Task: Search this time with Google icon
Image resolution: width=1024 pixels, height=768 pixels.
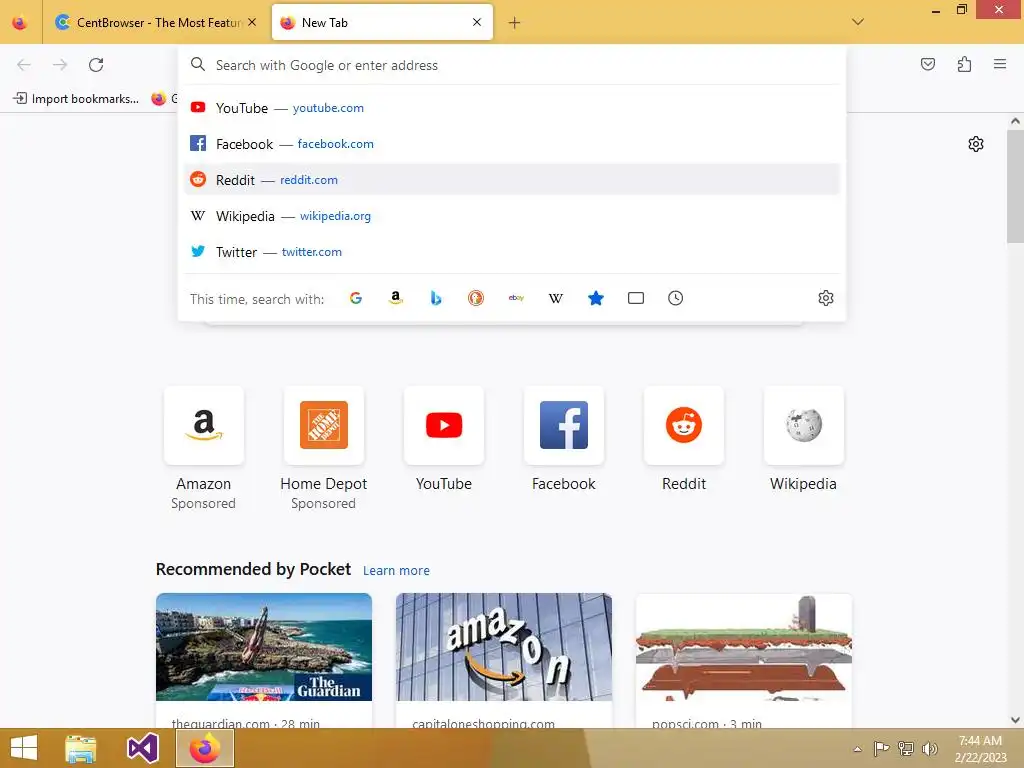Action: [356, 298]
